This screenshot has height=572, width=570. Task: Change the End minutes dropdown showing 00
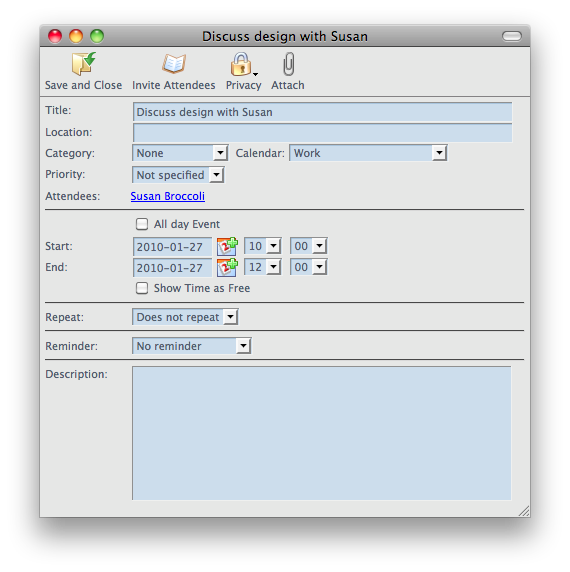pos(309,267)
